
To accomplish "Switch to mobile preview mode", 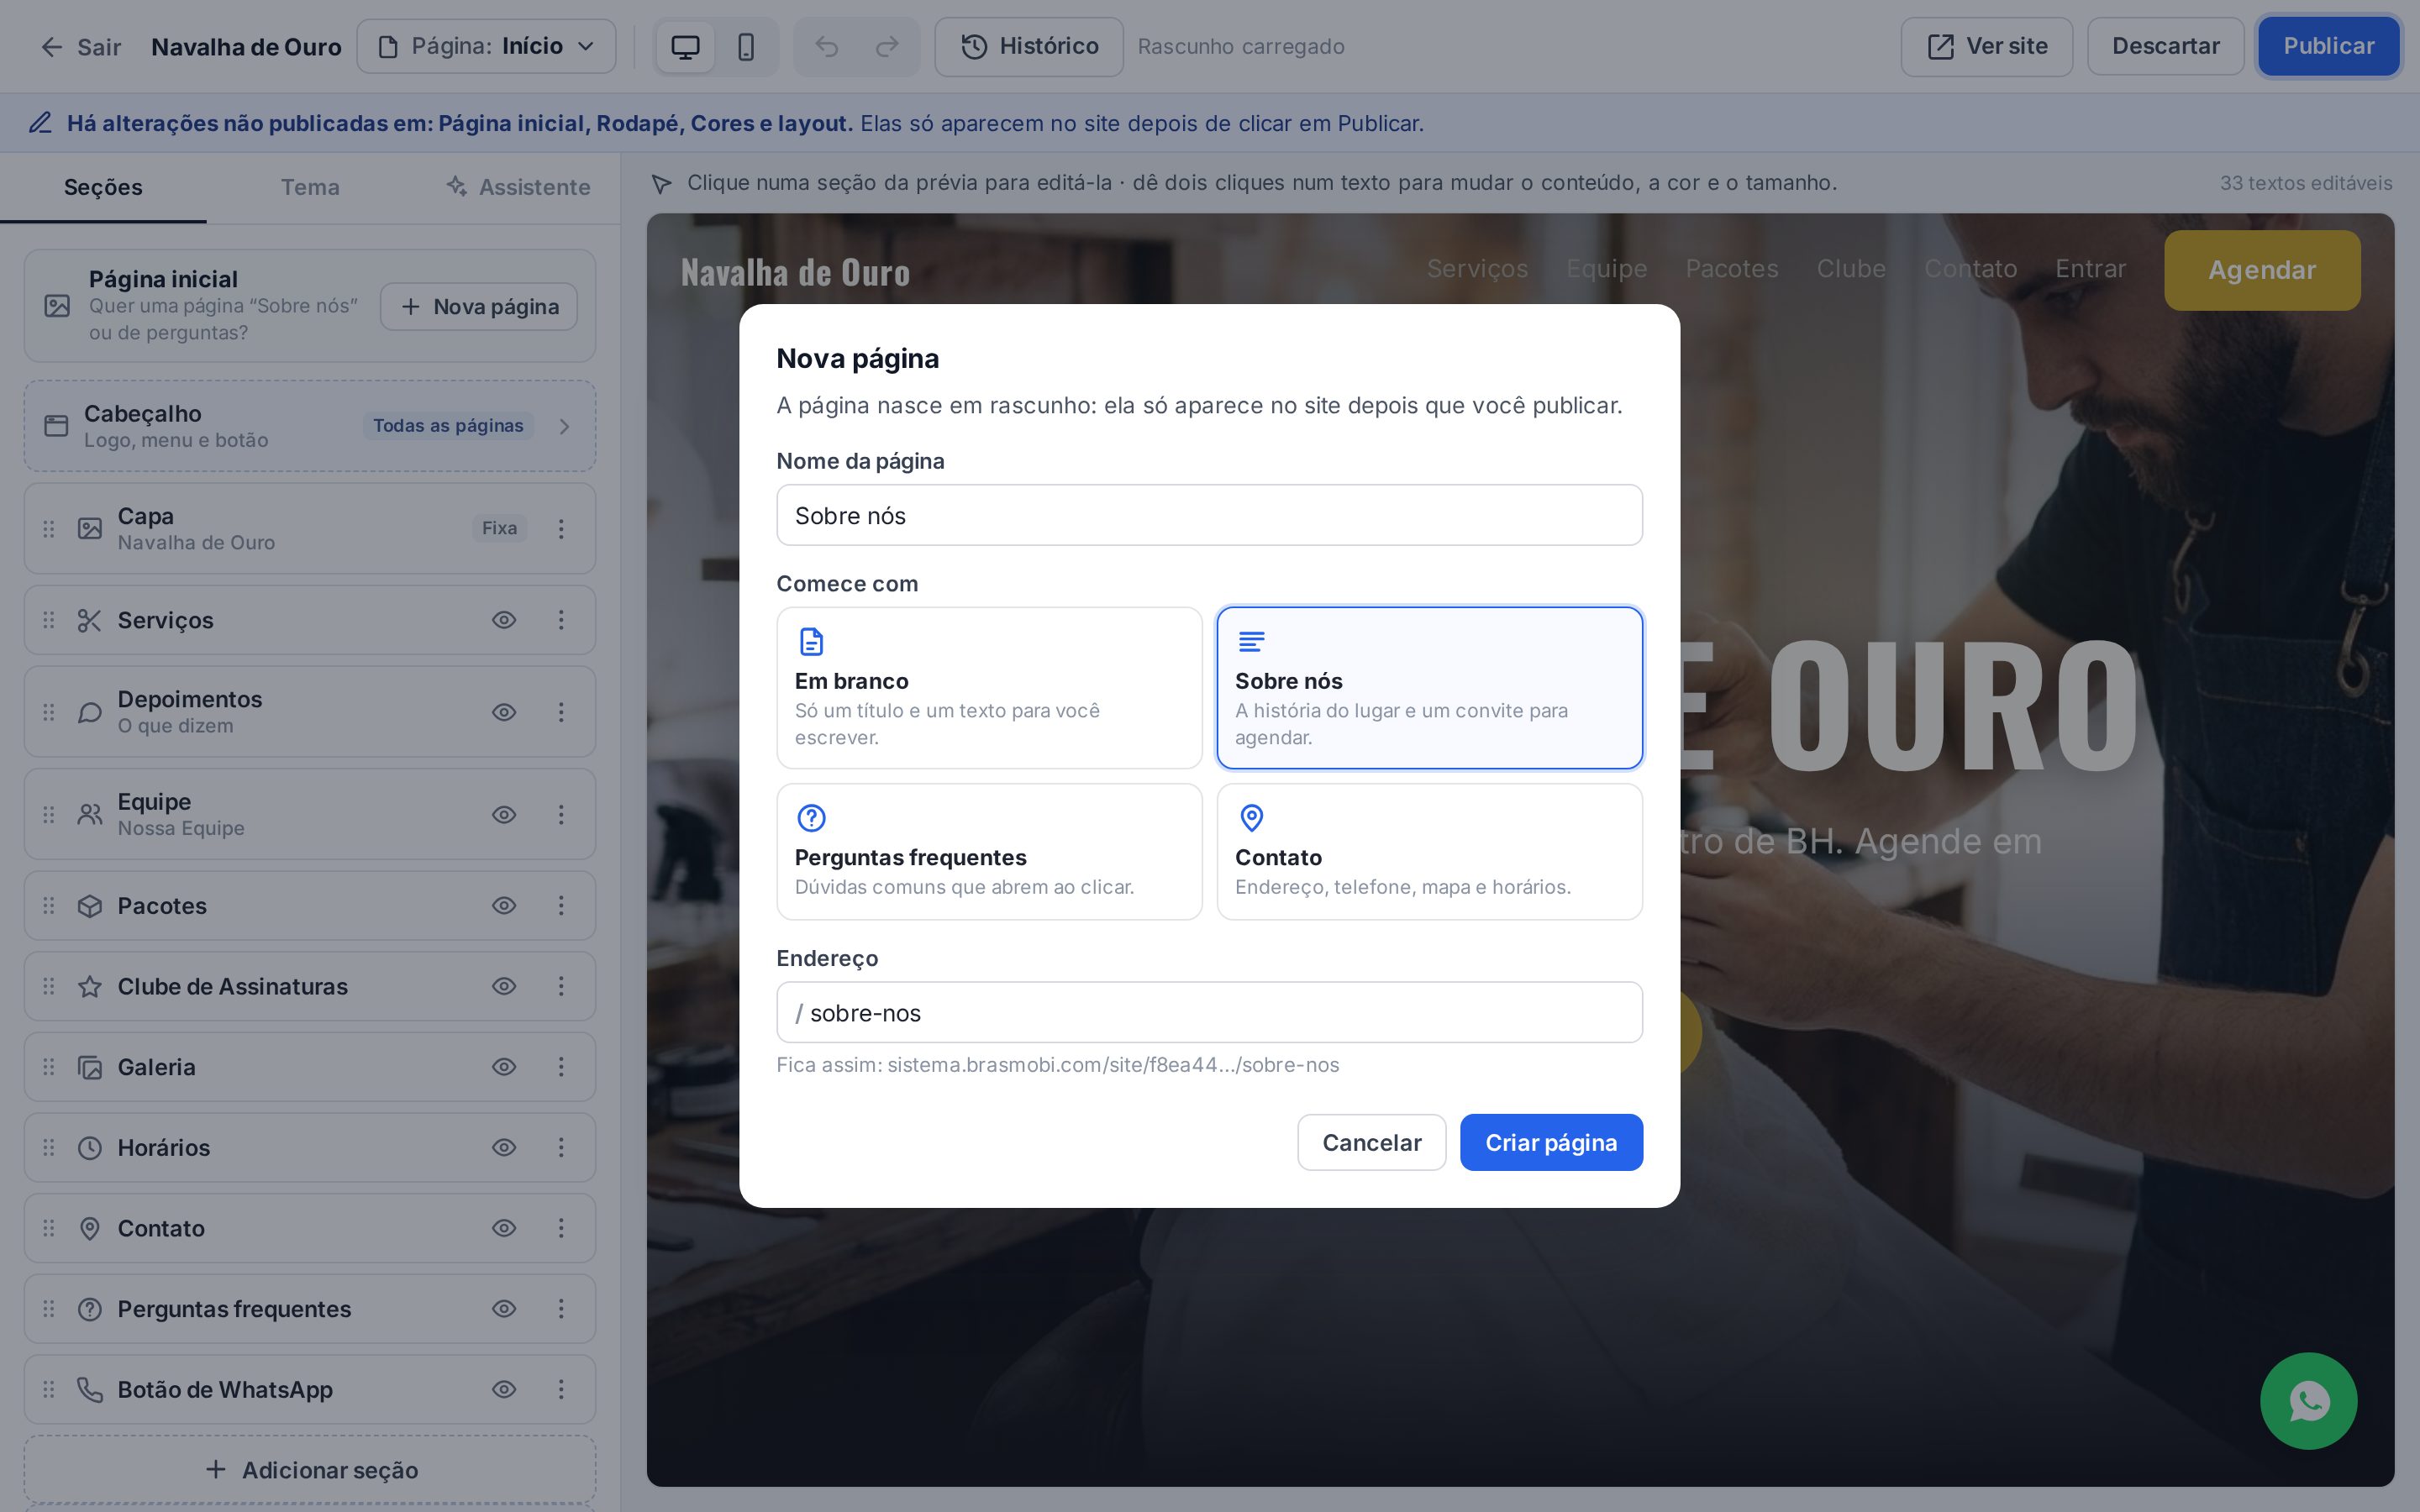I will click(x=746, y=47).
